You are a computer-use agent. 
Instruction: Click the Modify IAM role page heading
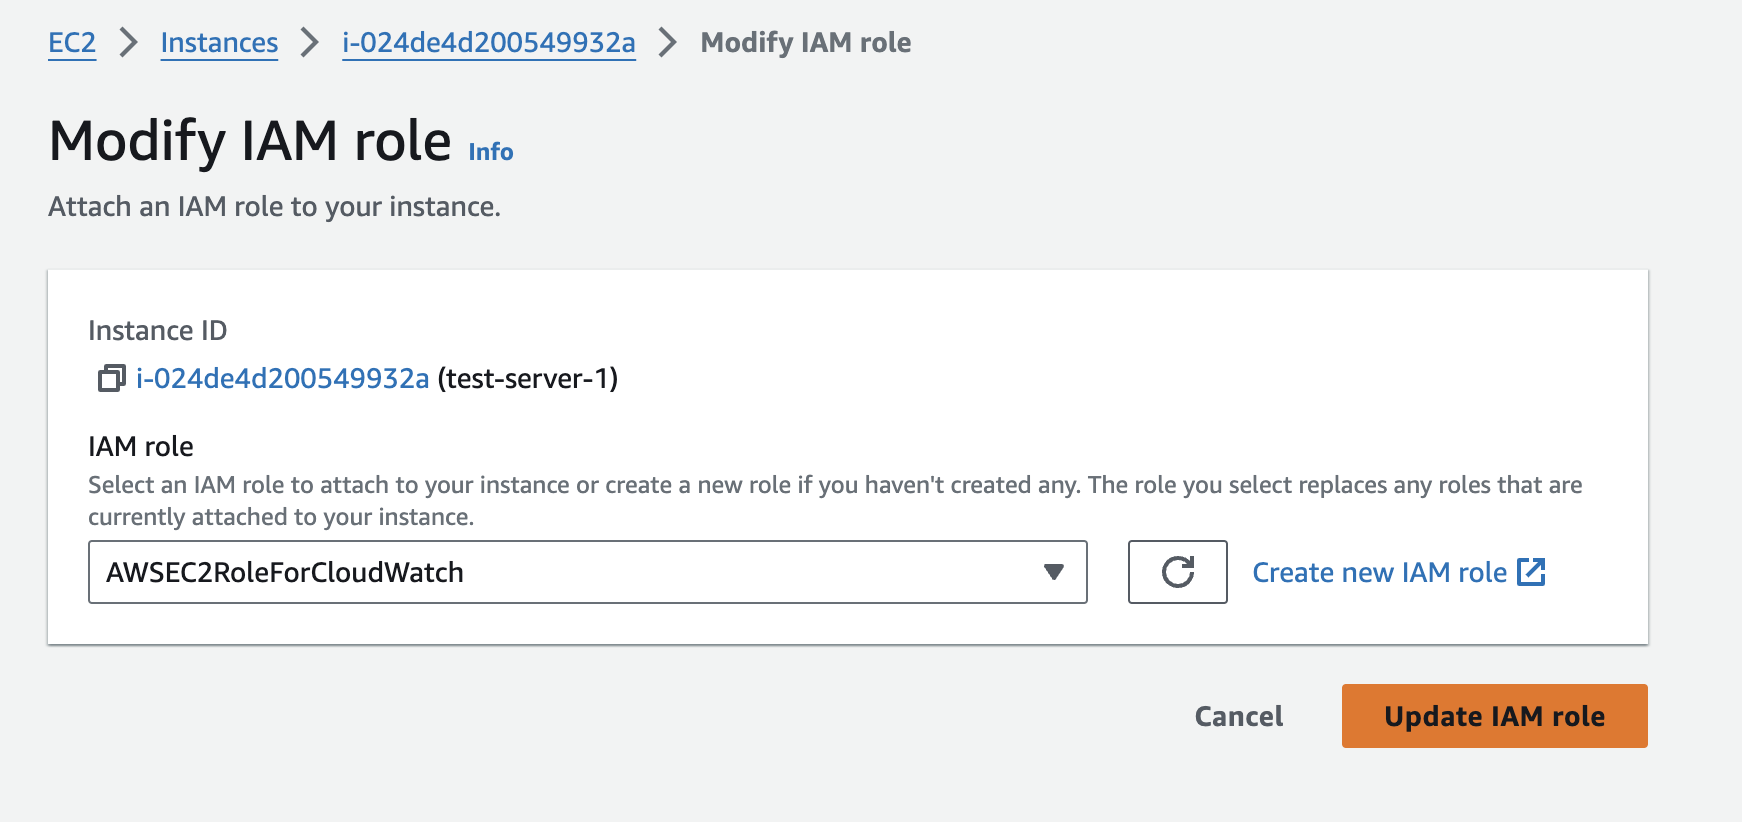coord(250,141)
